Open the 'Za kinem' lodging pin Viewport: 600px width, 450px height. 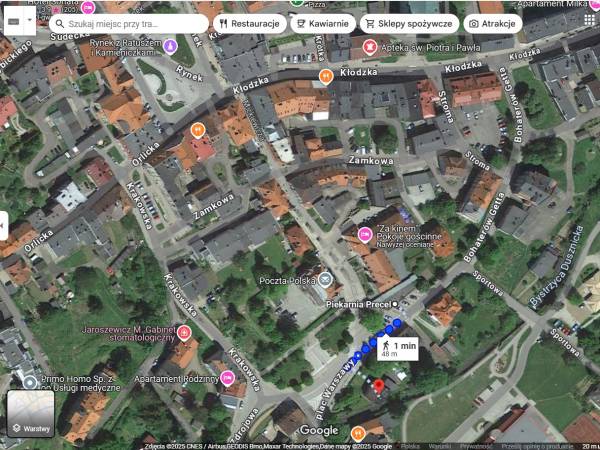365,233
